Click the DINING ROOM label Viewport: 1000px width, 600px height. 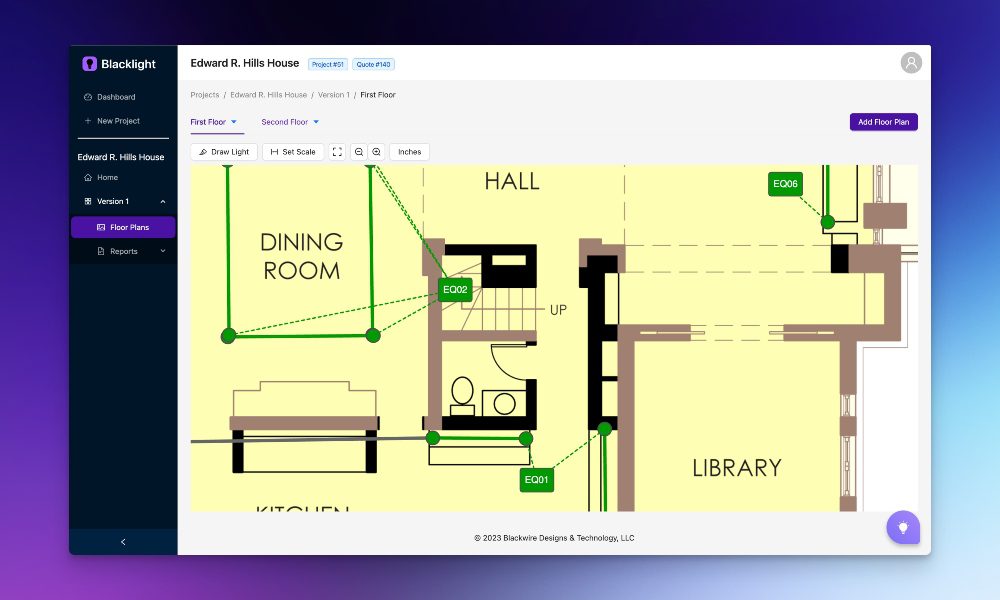[302, 256]
